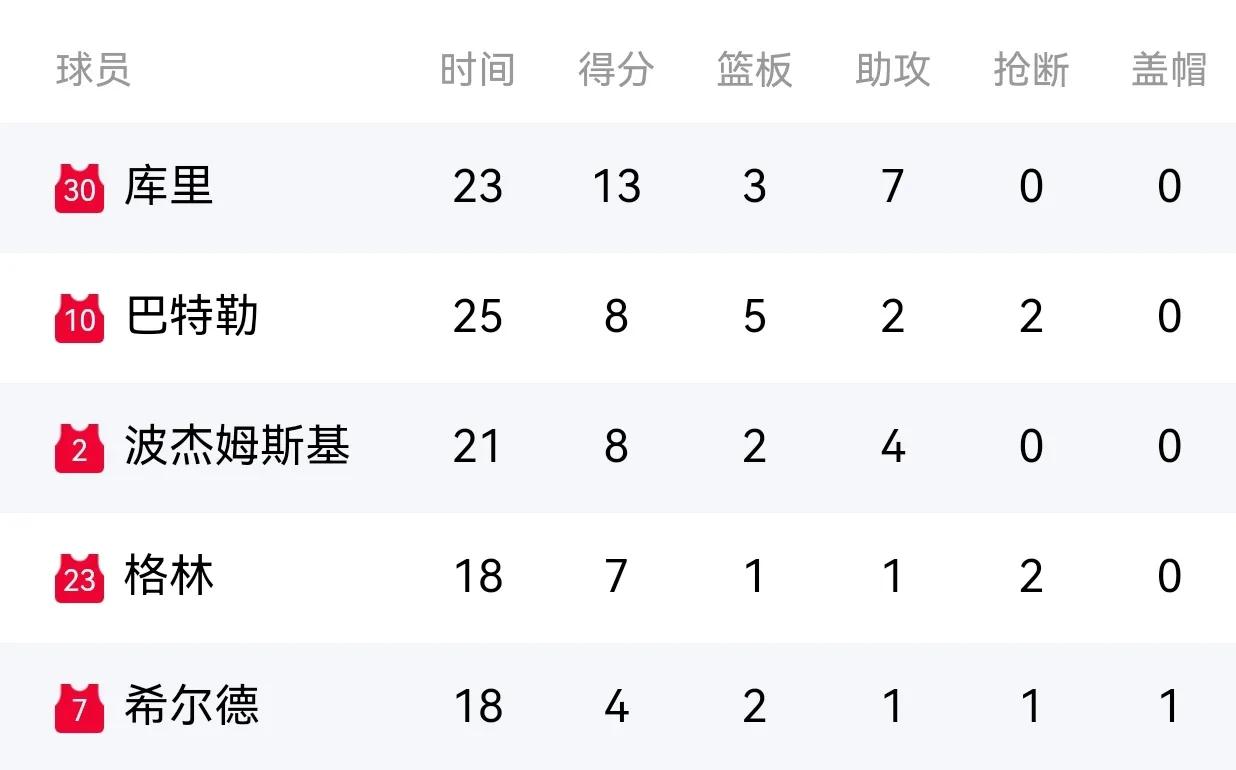Sort by the 篮板 column header

[x=754, y=70]
